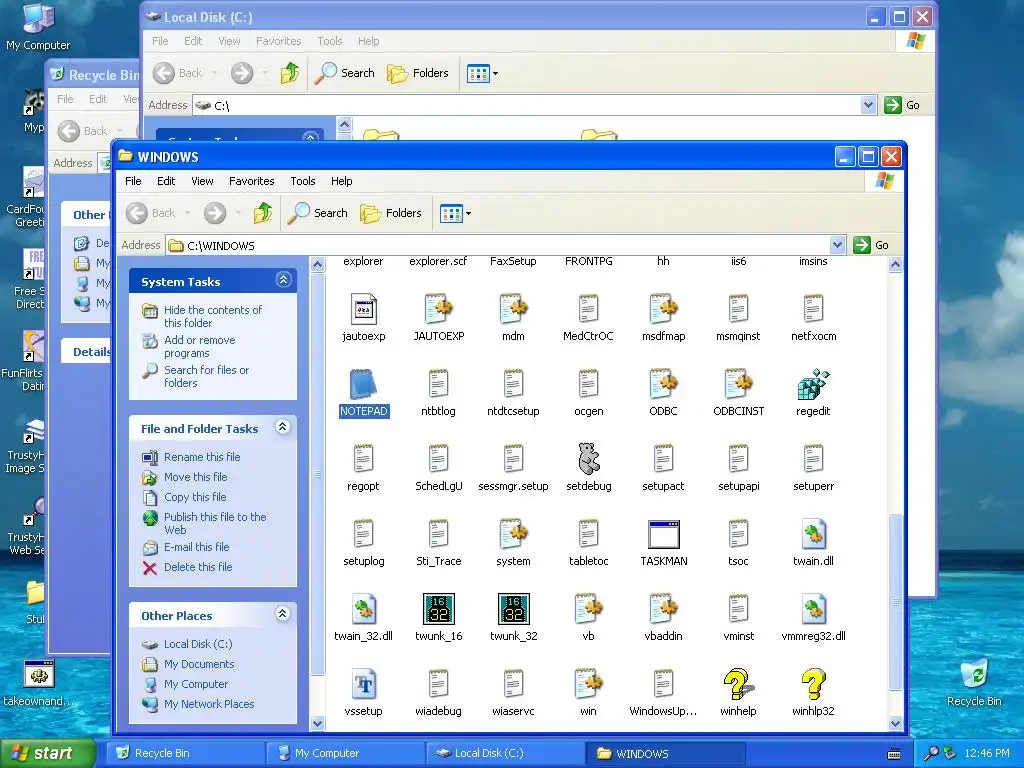
Task: Click Back button in WINDOWS toolbar
Action: pyautogui.click(x=152, y=213)
